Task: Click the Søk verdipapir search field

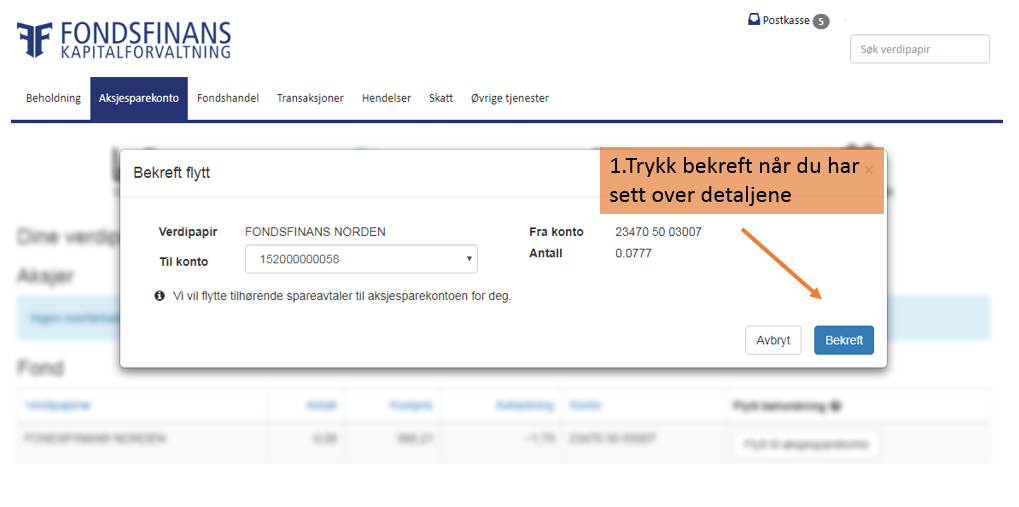Action: coord(920,49)
